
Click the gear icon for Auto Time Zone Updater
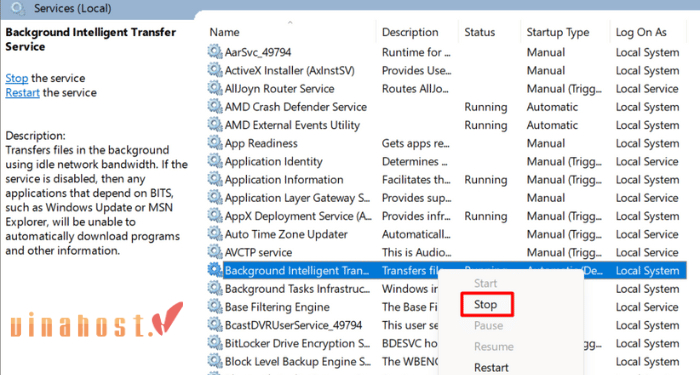coord(215,234)
